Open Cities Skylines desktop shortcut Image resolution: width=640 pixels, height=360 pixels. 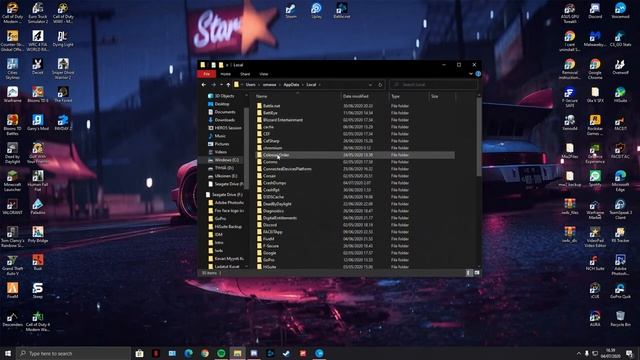[x=12, y=69]
